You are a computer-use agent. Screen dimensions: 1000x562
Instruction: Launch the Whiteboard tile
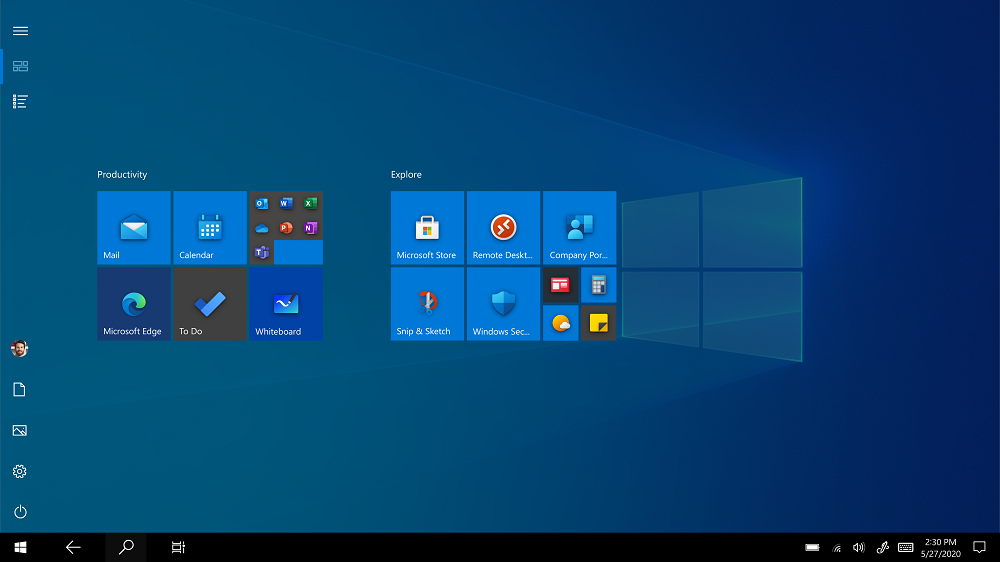[286, 304]
